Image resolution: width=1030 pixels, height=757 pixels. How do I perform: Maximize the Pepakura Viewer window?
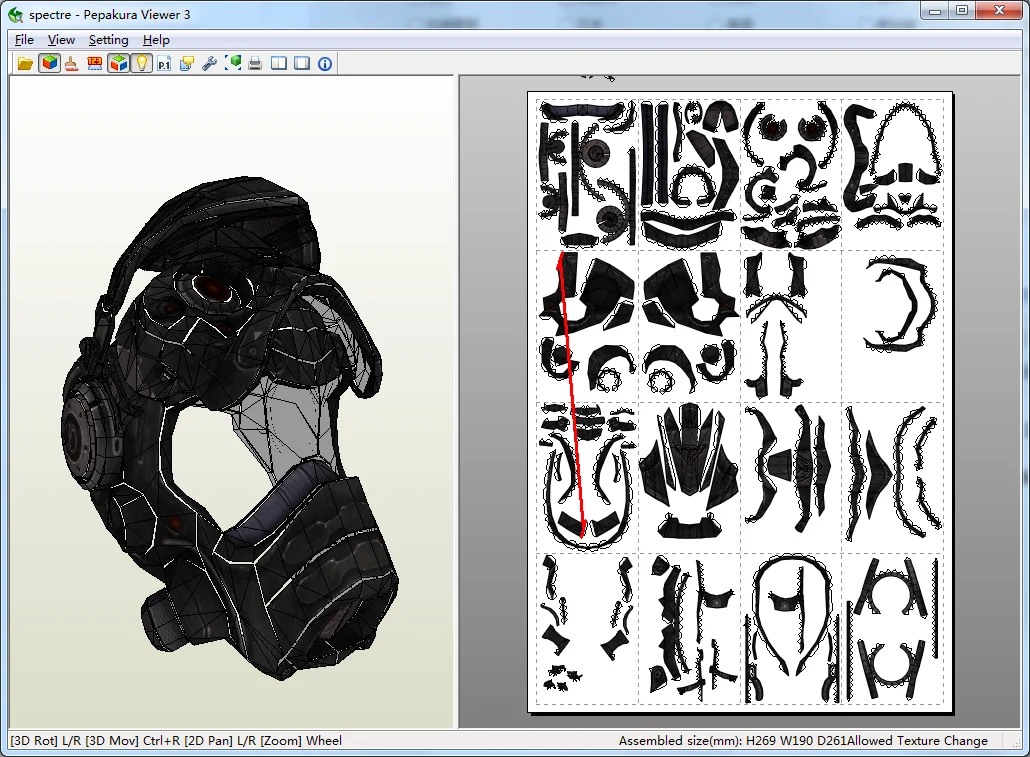pyautogui.click(x=962, y=11)
